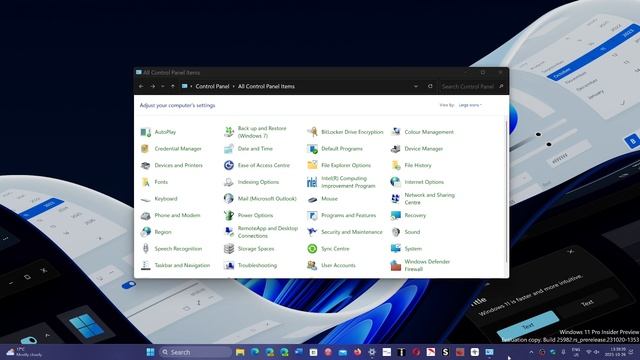The image size is (640, 360).
Task: Open Ease of Access Centre icon
Action: (229, 165)
